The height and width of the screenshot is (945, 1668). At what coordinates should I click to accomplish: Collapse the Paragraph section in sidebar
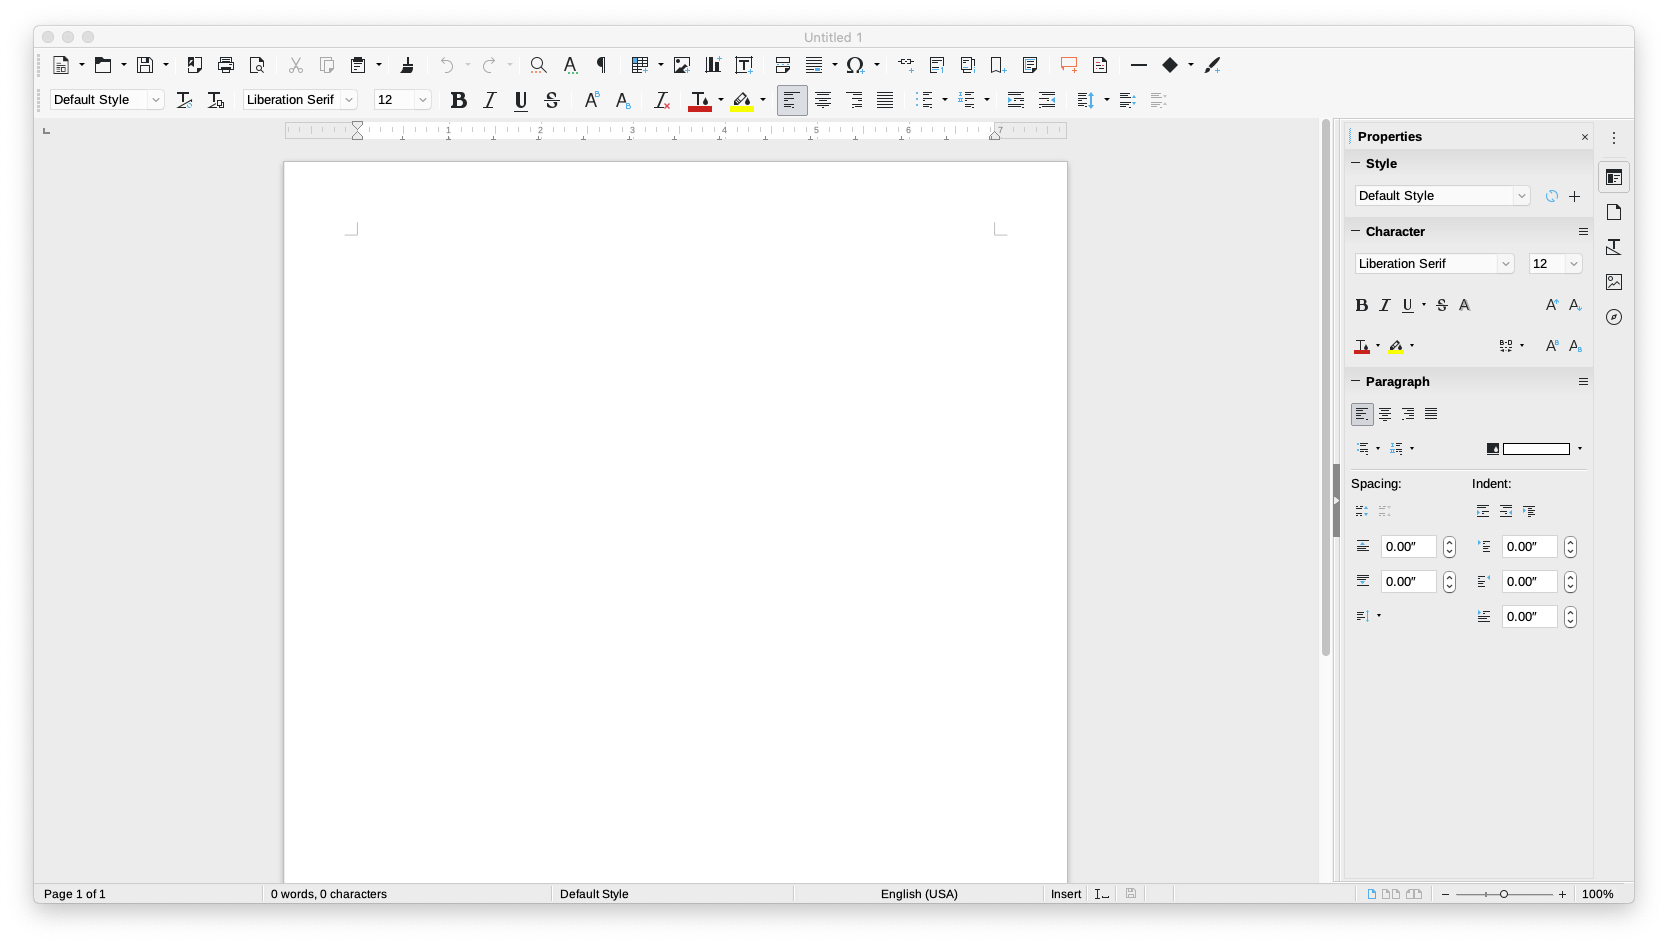[x=1356, y=381]
